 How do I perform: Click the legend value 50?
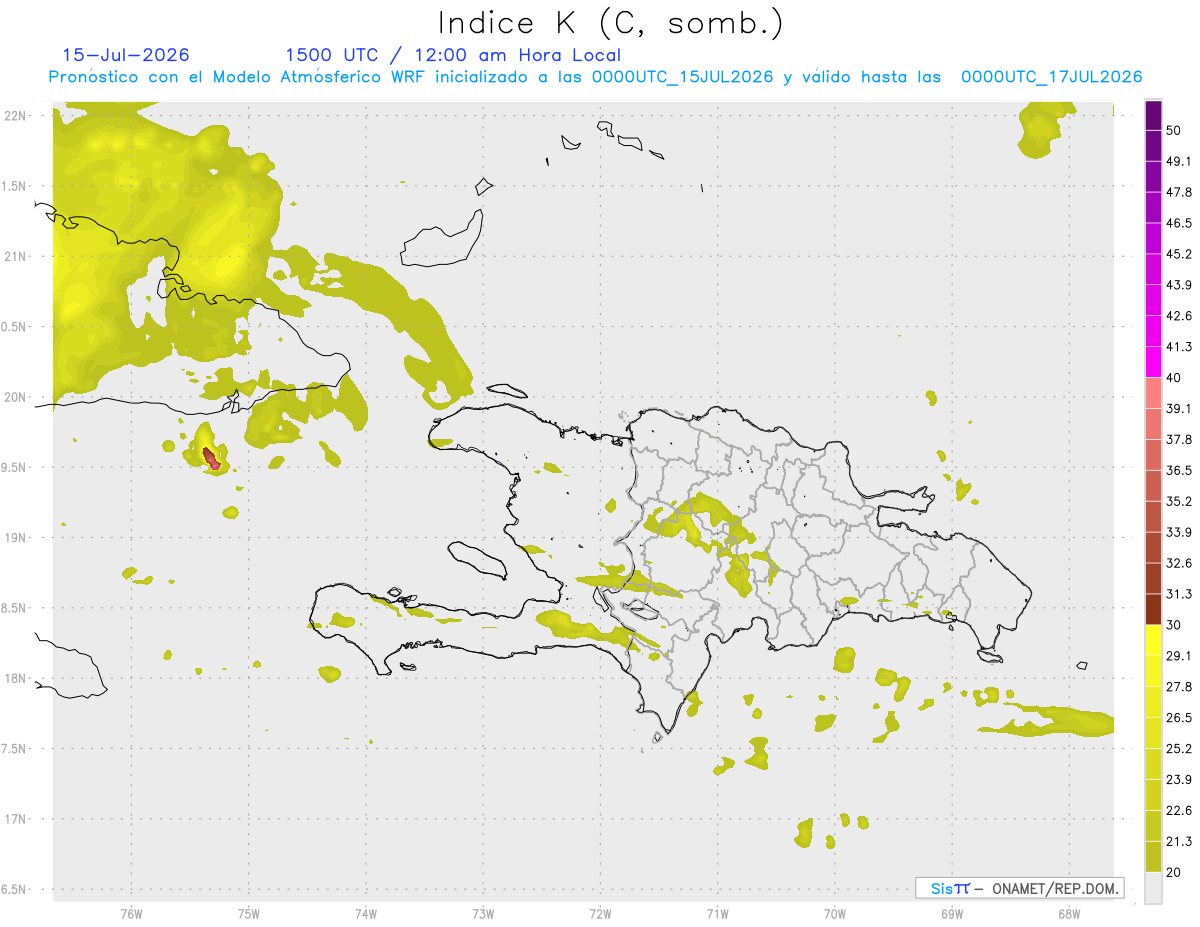(1173, 131)
